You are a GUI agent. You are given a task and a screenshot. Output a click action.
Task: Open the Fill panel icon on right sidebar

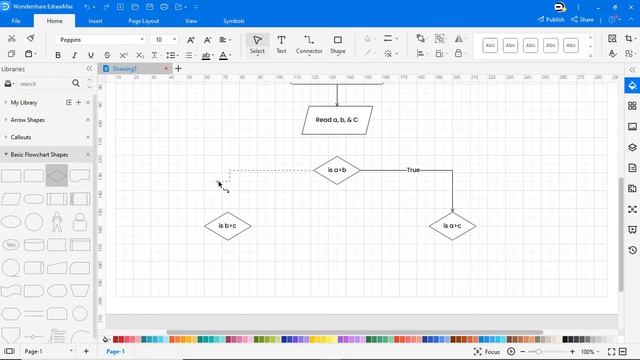click(x=632, y=86)
